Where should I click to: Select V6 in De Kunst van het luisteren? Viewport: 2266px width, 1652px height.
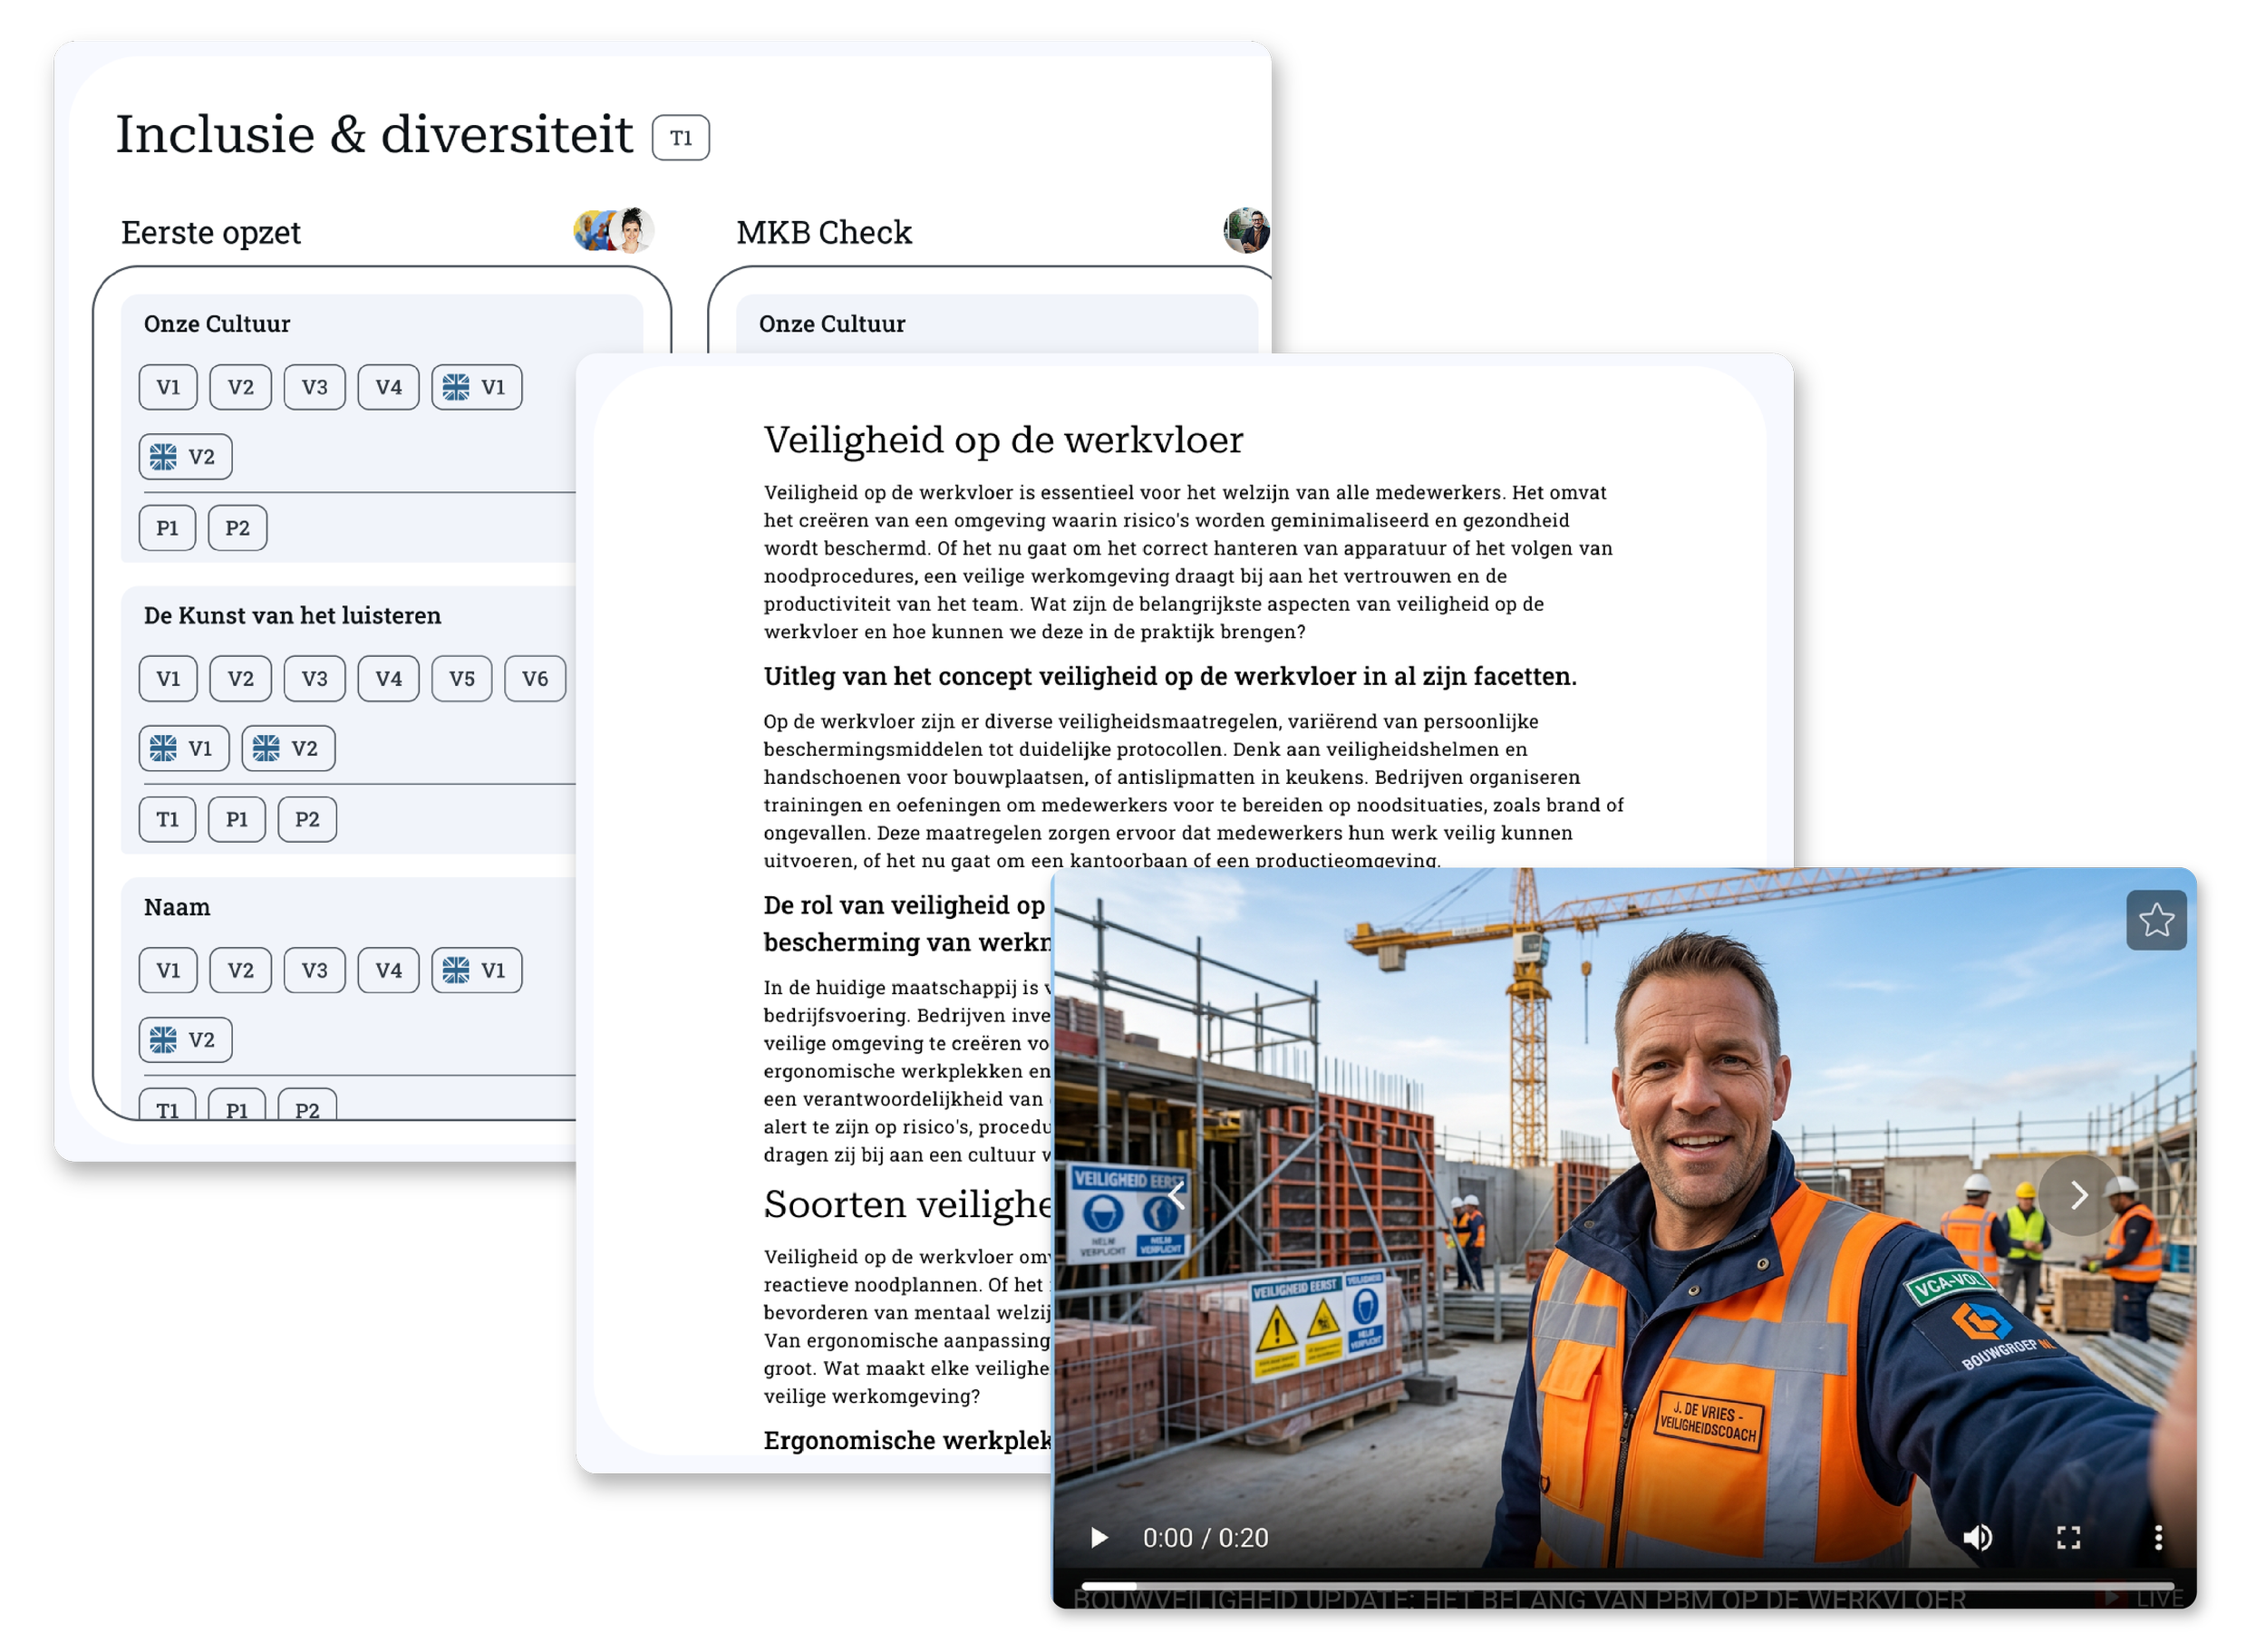click(x=535, y=679)
